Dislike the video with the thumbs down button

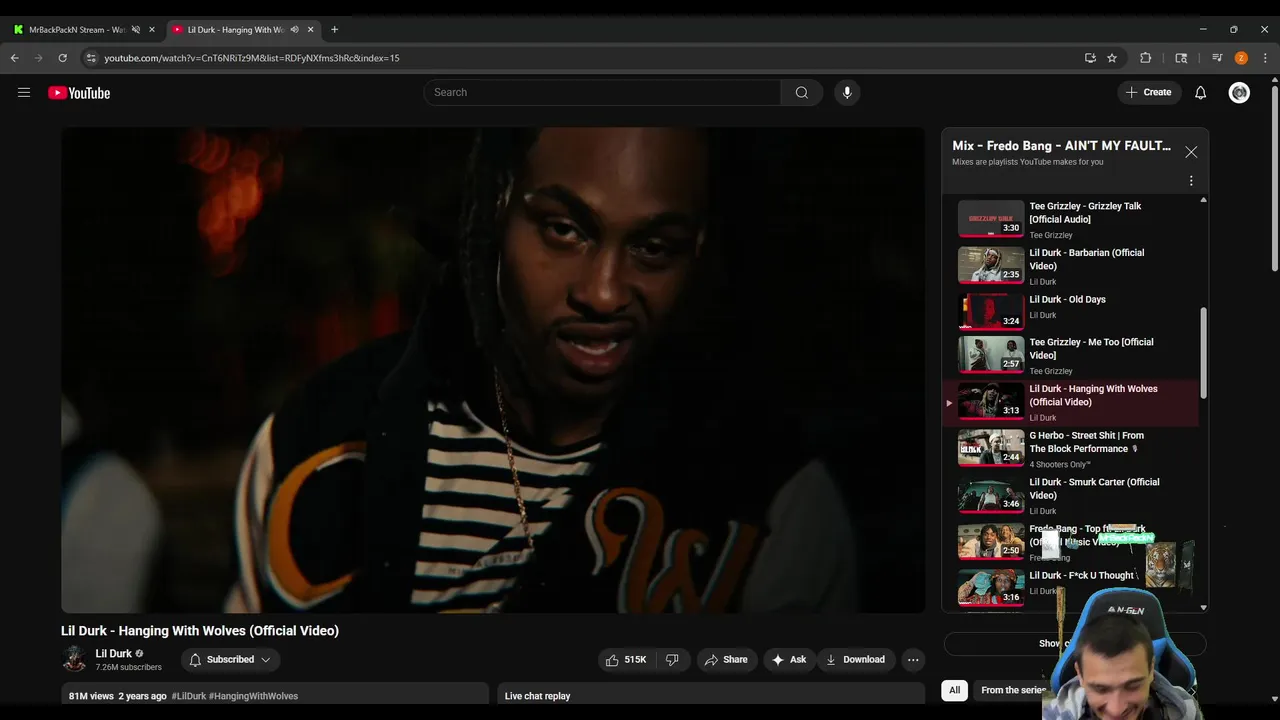tap(672, 660)
